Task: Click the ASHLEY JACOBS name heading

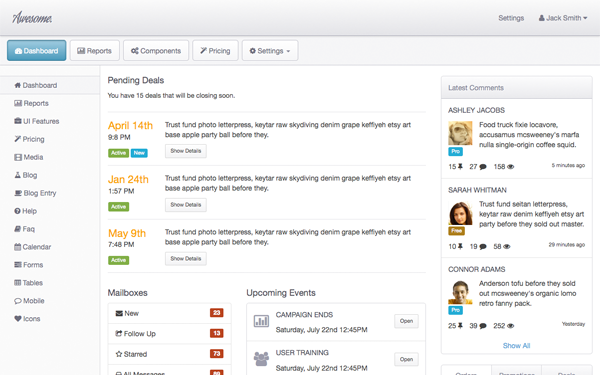Action: (476, 110)
